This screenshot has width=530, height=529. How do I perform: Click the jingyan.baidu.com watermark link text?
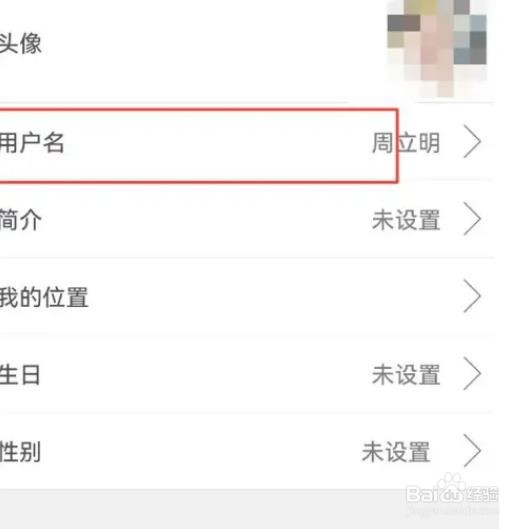[x=452, y=510]
